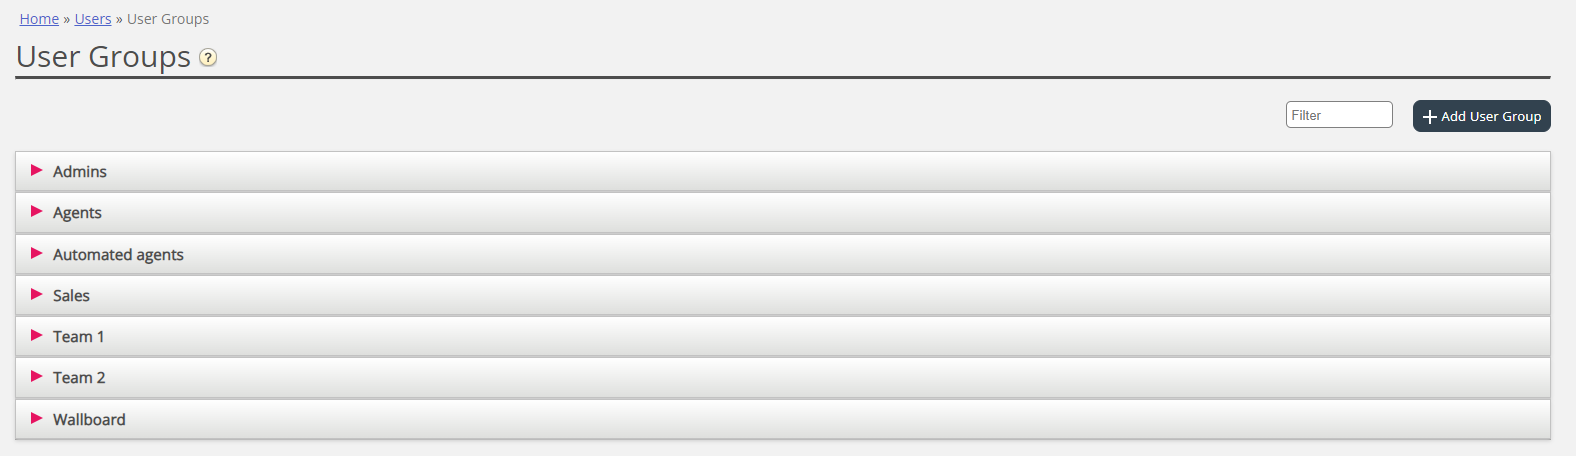Open the Team 1 group label
This screenshot has width=1576, height=456.
tap(78, 337)
